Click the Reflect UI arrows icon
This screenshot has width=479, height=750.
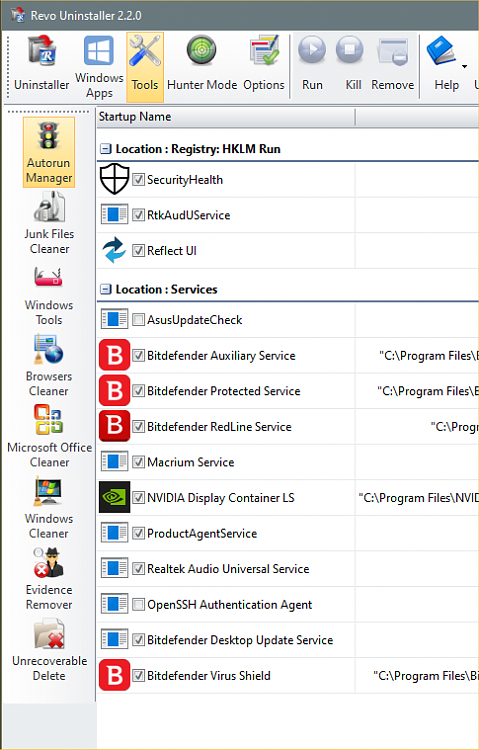(x=114, y=251)
